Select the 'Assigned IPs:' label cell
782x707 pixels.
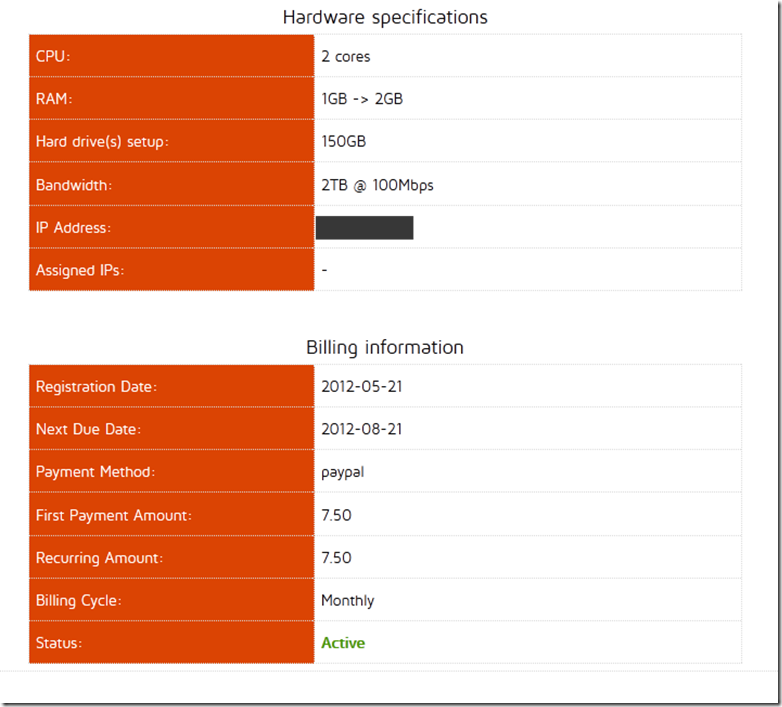172,269
